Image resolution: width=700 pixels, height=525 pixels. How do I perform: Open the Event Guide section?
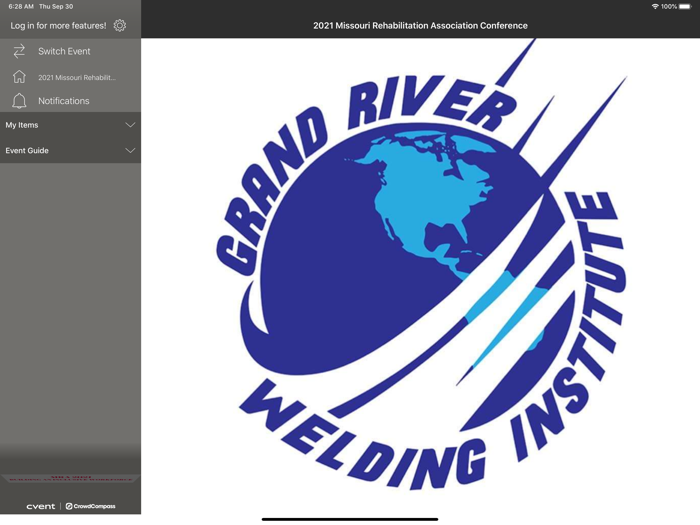tap(71, 150)
